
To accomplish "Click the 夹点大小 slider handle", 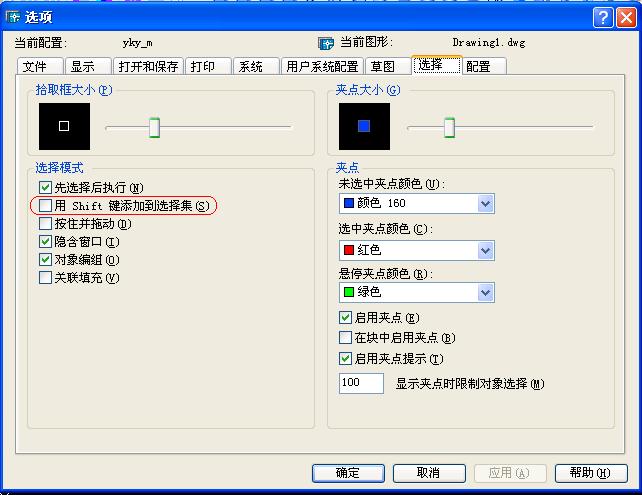I will tap(450, 127).
